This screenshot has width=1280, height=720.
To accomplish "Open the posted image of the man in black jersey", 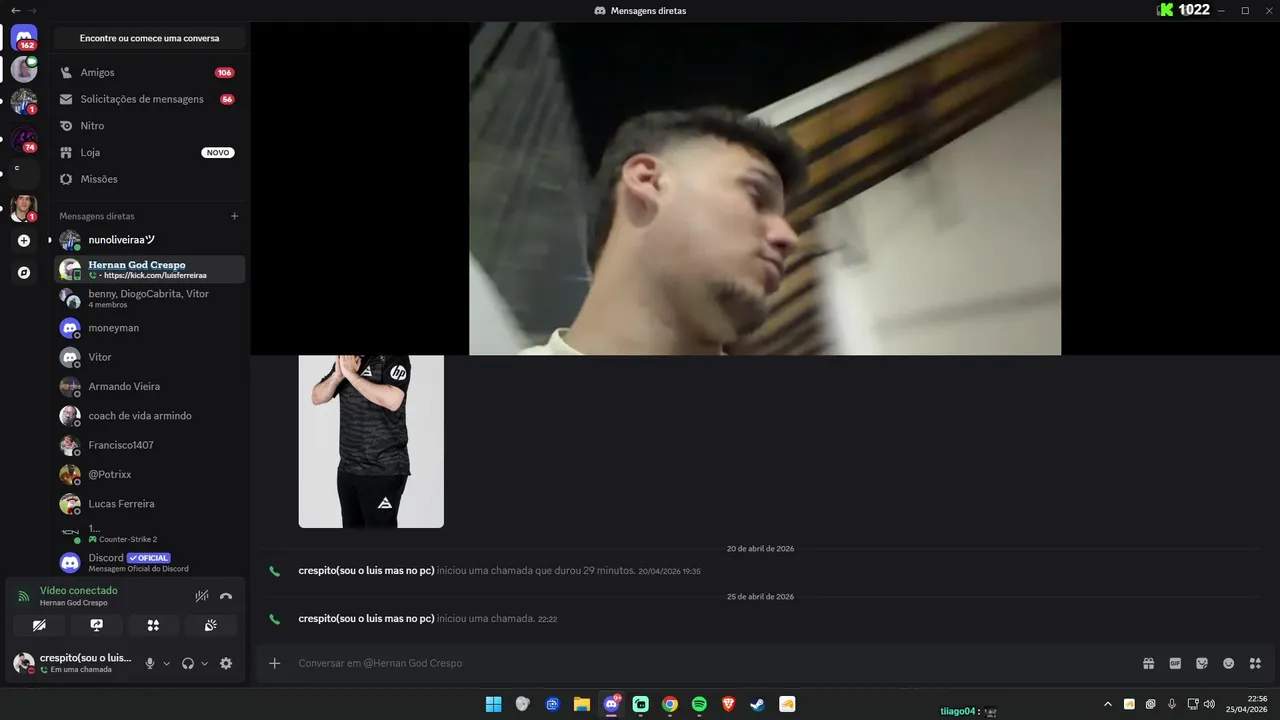I will click(371, 441).
